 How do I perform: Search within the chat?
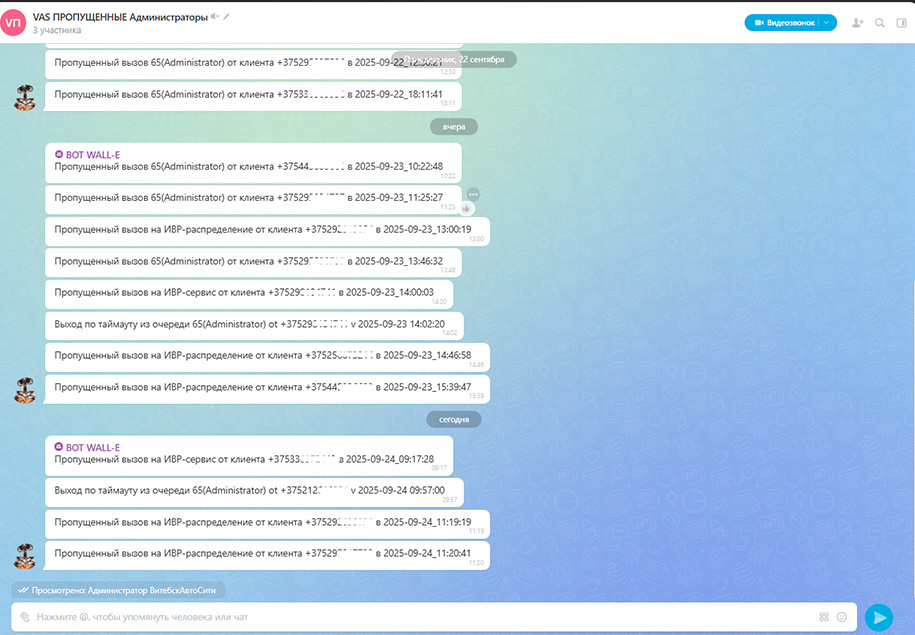click(x=880, y=23)
